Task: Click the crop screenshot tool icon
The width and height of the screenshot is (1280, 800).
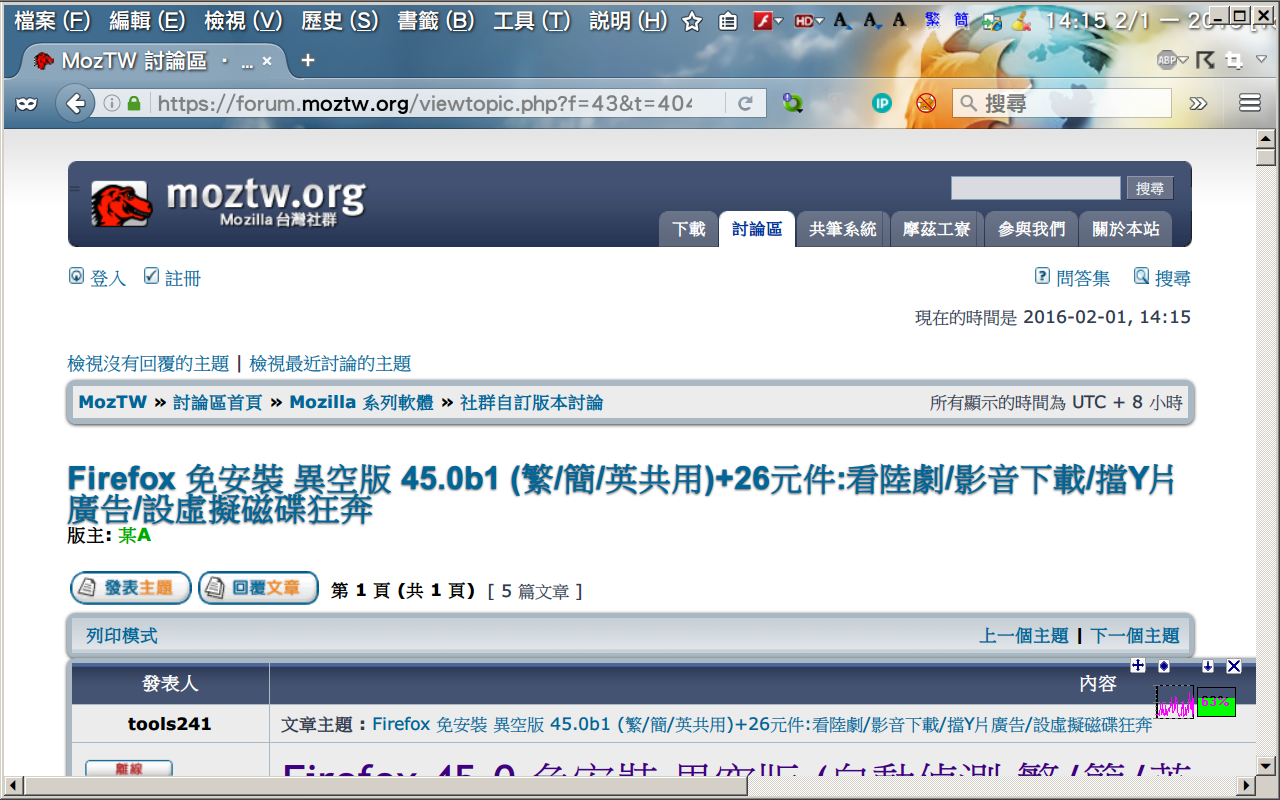Action: (x=1234, y=60)
